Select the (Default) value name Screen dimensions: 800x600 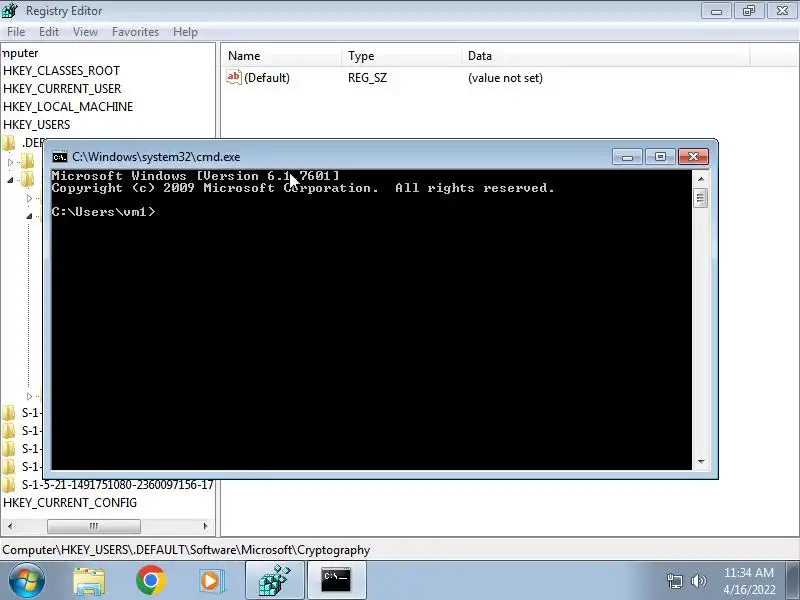(267, 78)
